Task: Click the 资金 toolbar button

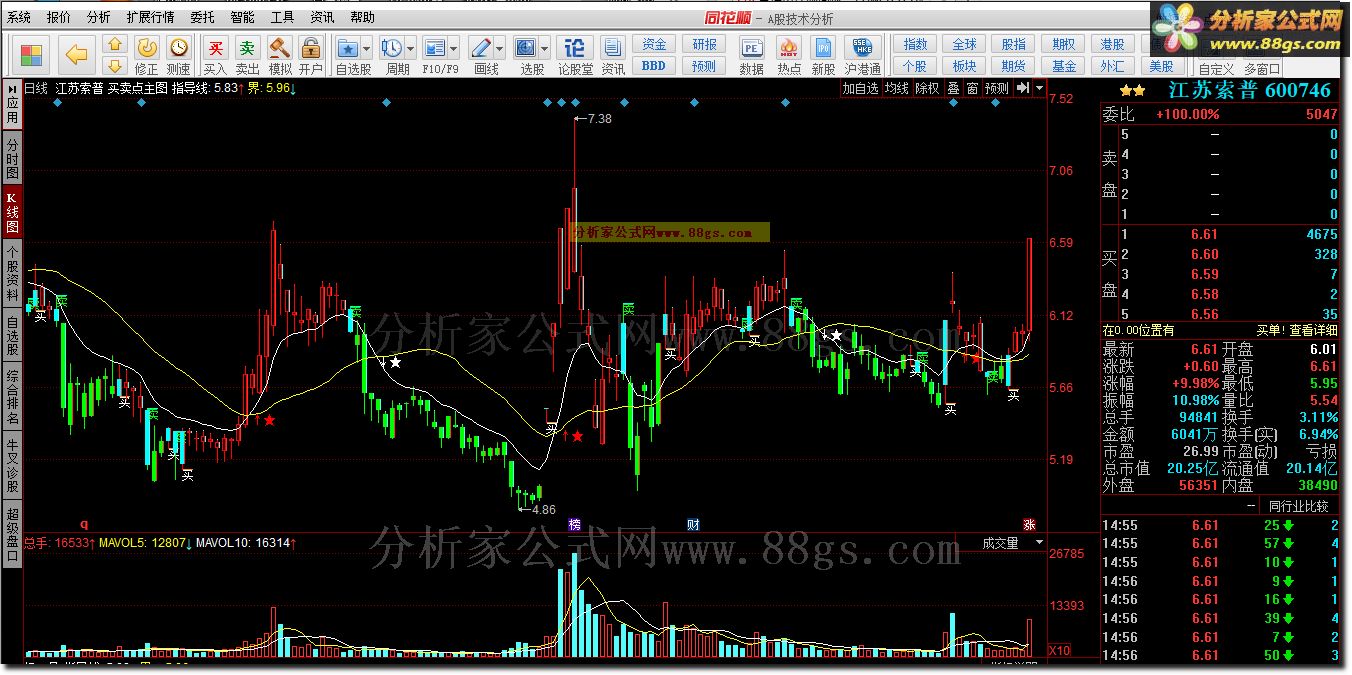Action: [x=653, y=44]
